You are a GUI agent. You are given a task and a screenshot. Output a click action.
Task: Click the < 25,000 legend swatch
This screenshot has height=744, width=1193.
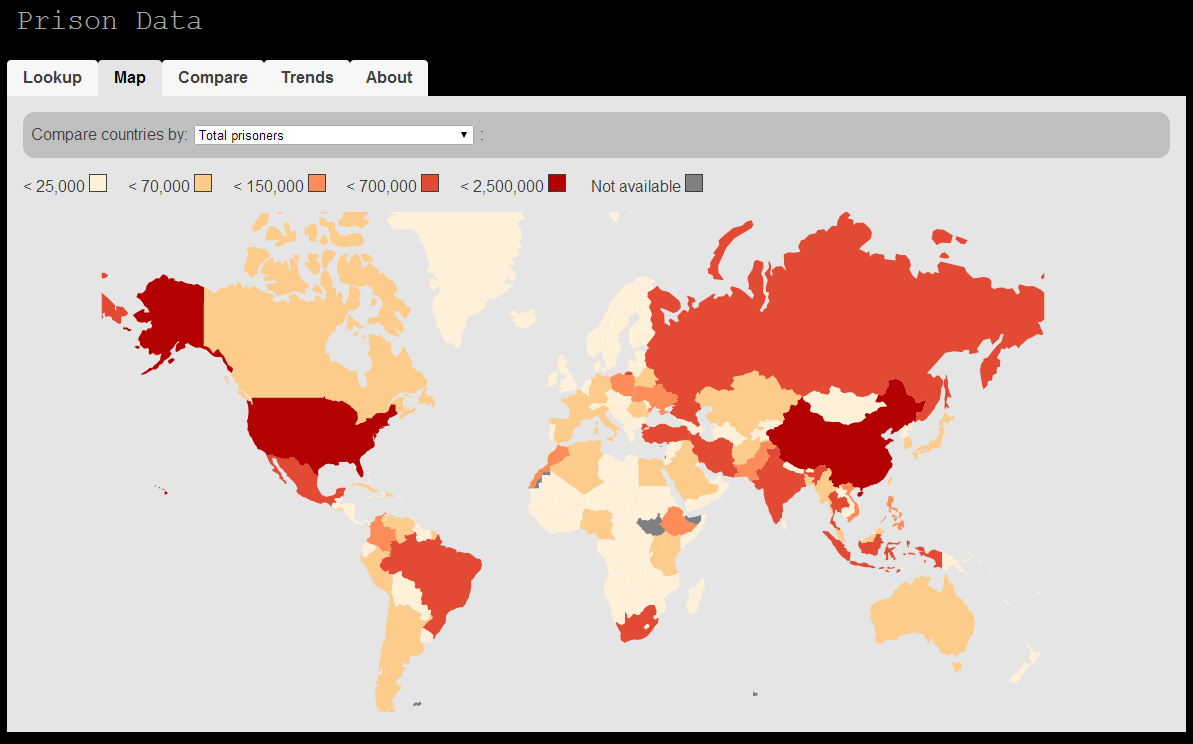[98, 183]
